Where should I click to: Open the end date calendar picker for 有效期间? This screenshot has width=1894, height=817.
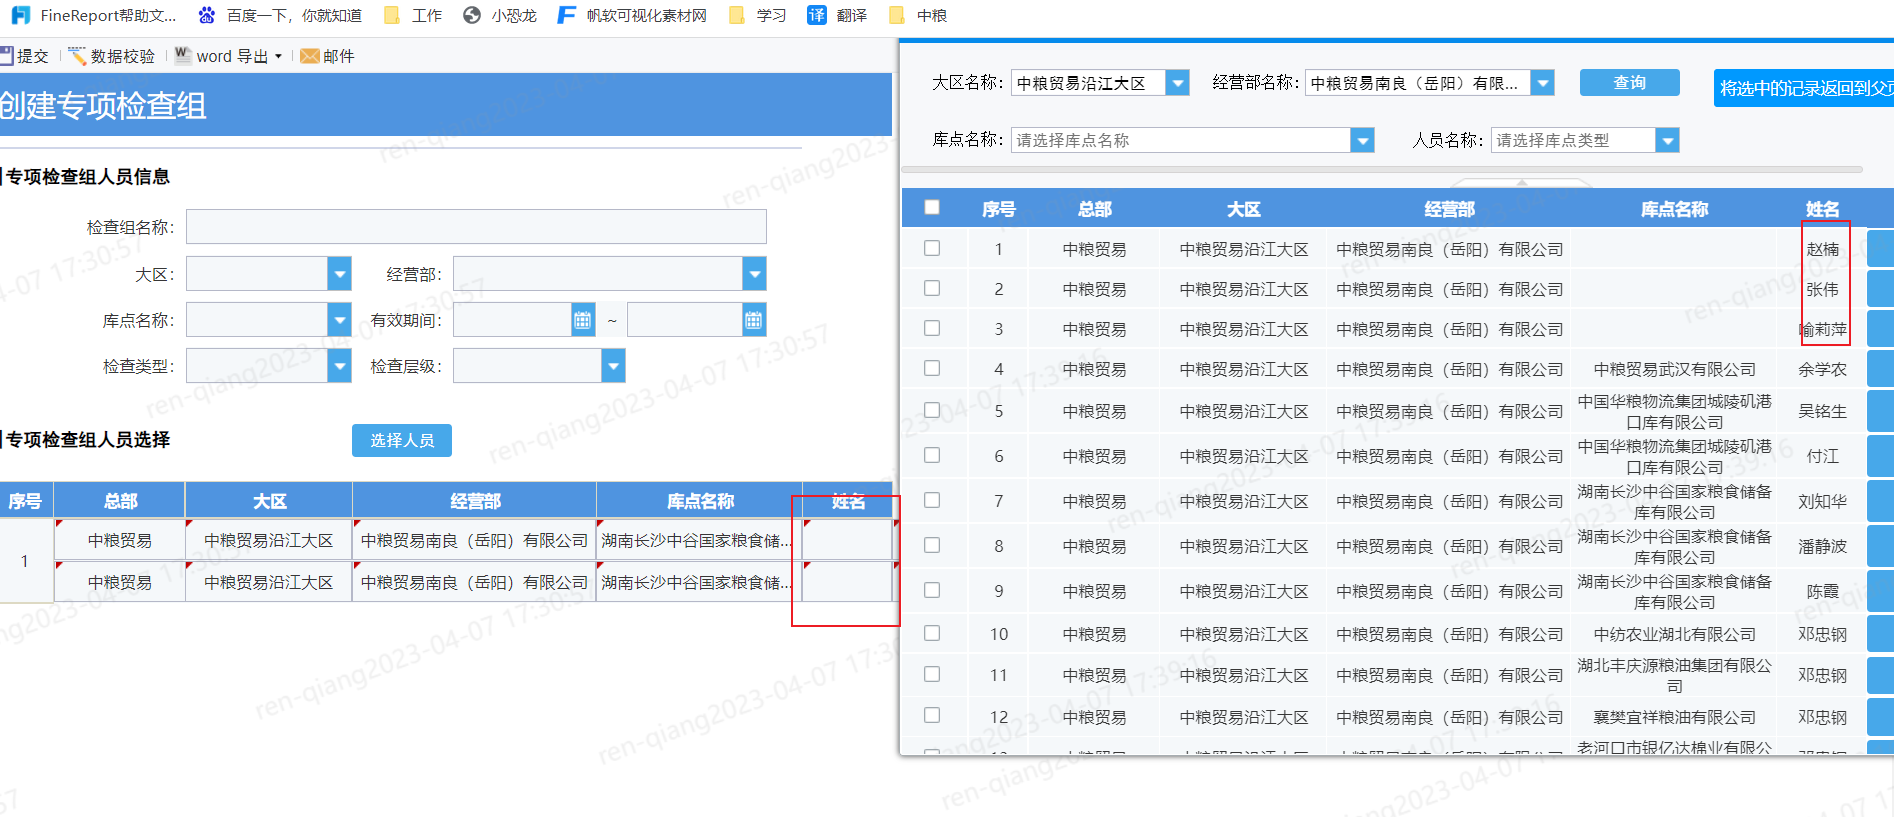[754, 320]
